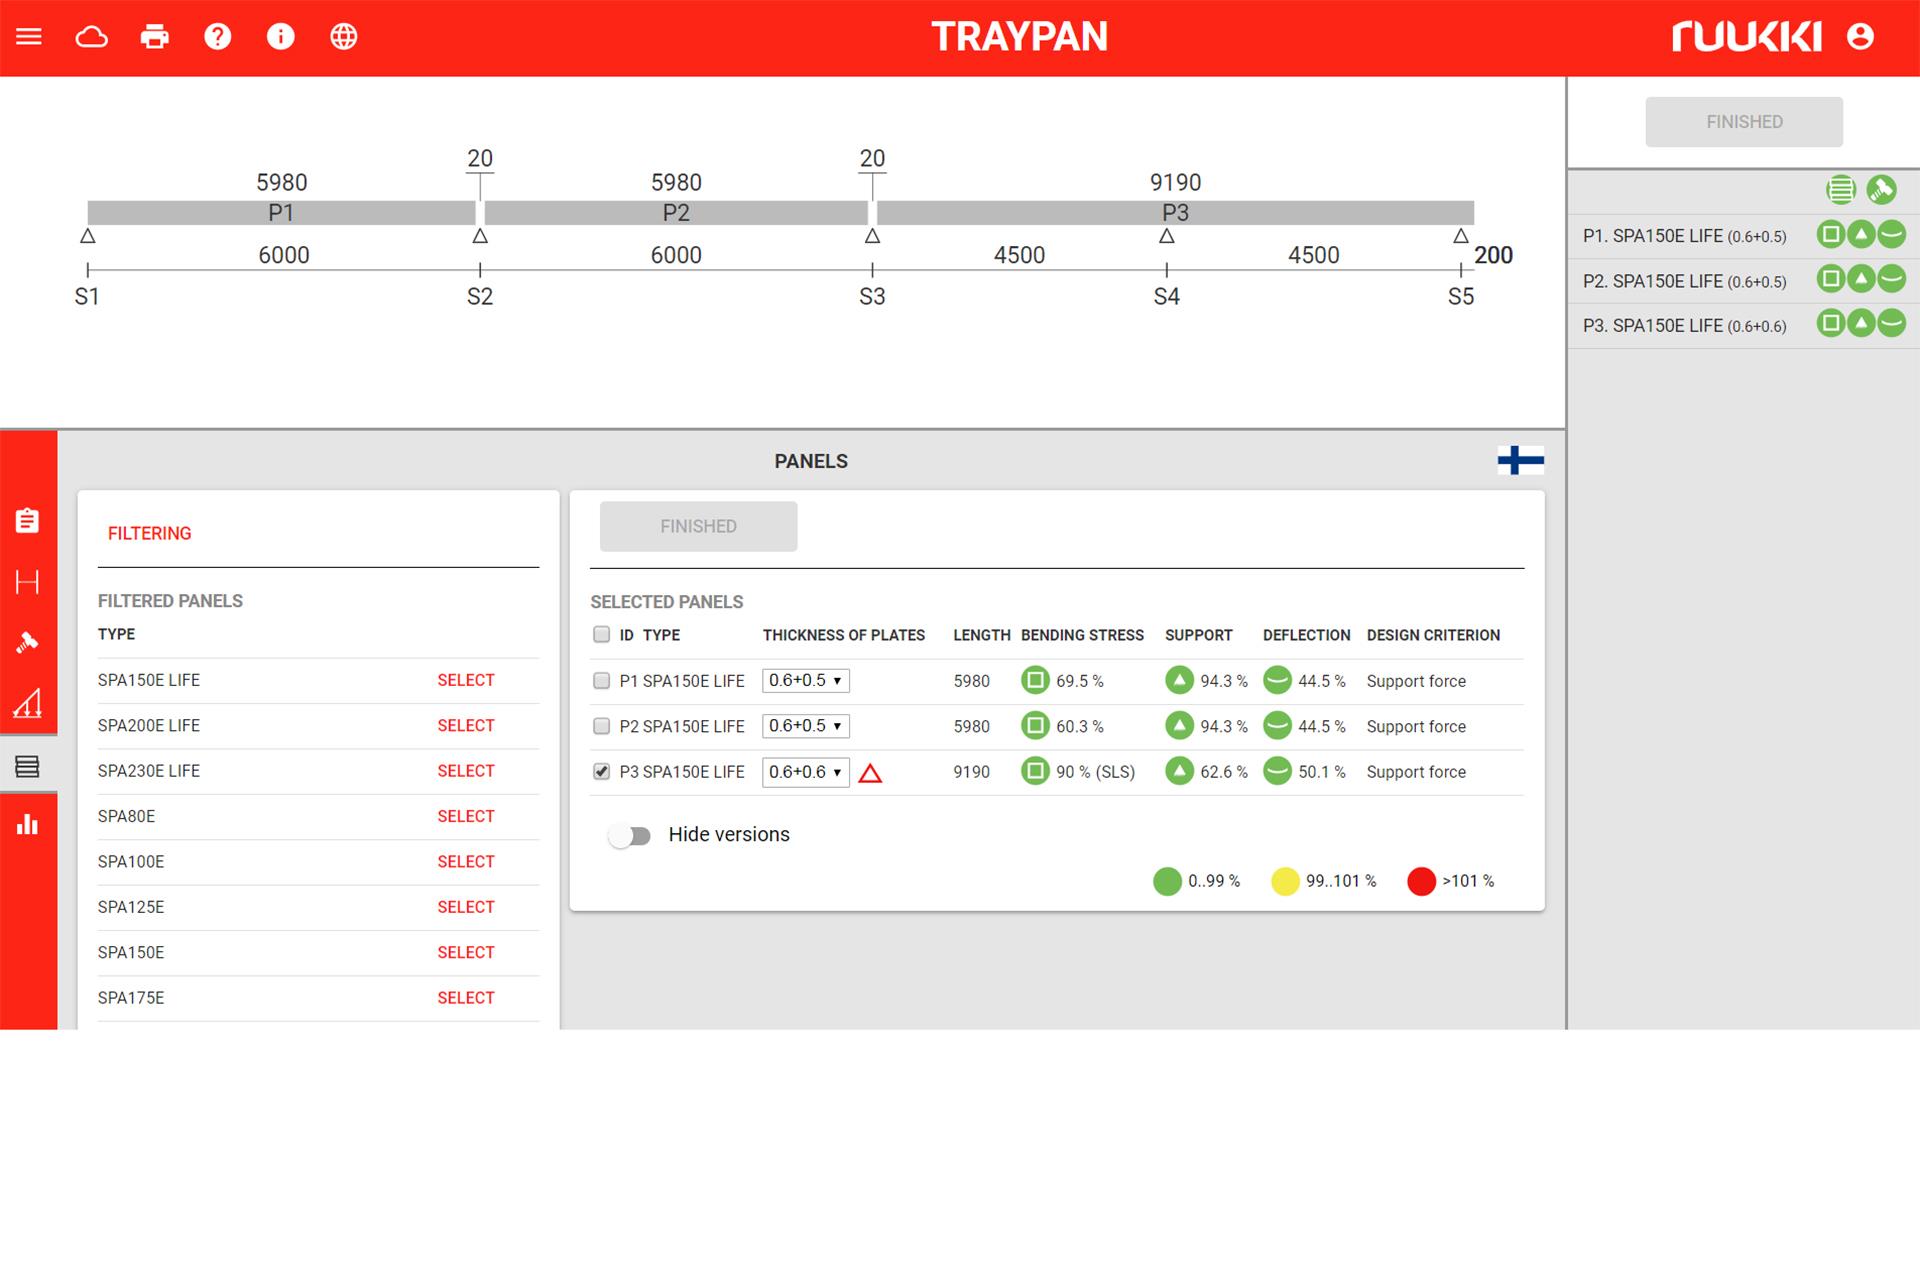Select SPA150E LIFE panel type
1920x1280 pixels.
click(x=465, y=680)
